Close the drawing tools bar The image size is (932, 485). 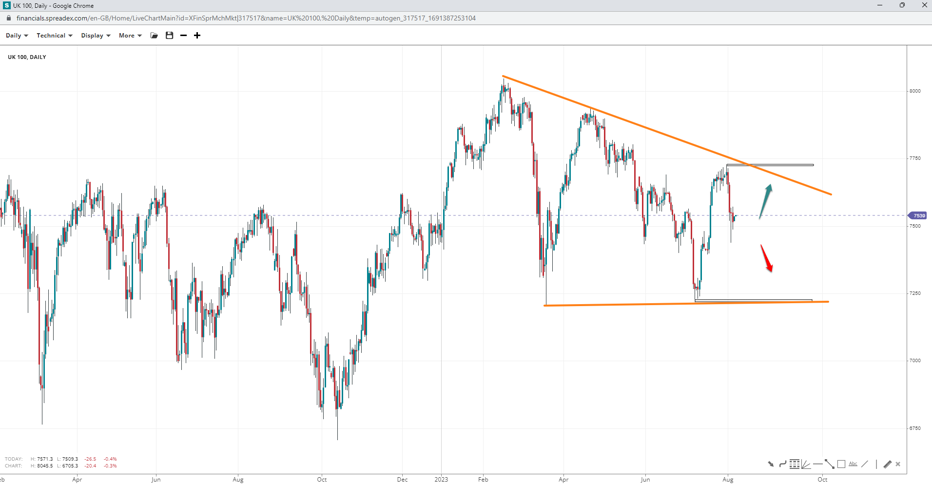[898, 464]
